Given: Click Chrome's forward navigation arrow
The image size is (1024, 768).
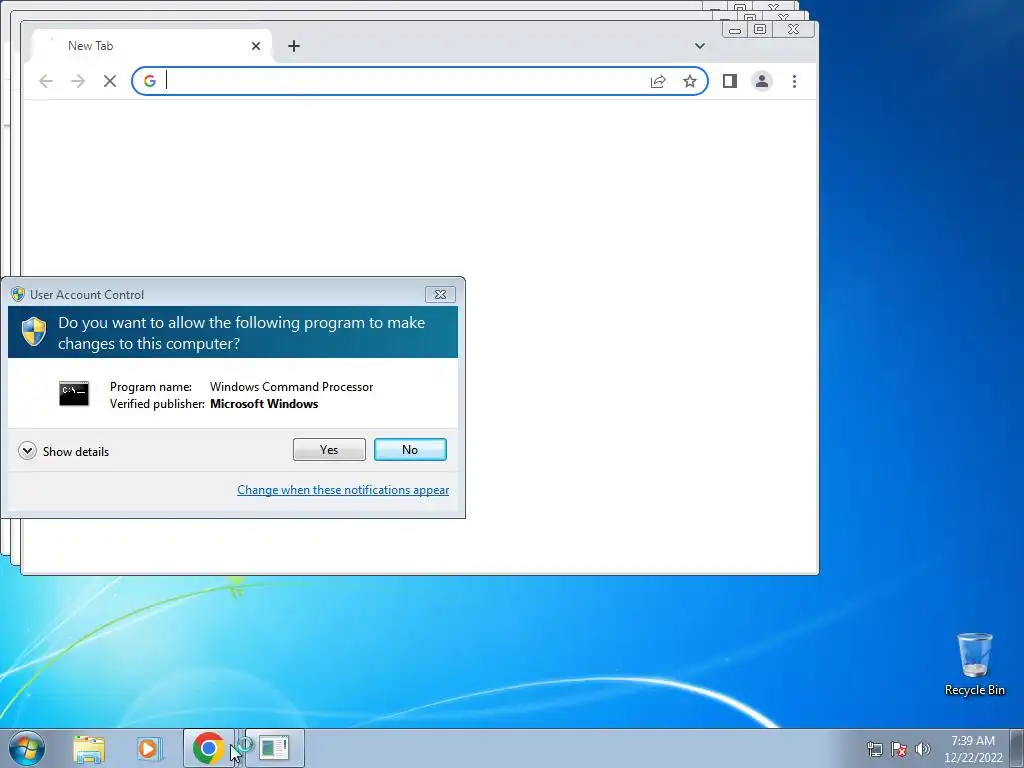Looking at the screenshot, I should pyautogui.click(x=78, y=81).
